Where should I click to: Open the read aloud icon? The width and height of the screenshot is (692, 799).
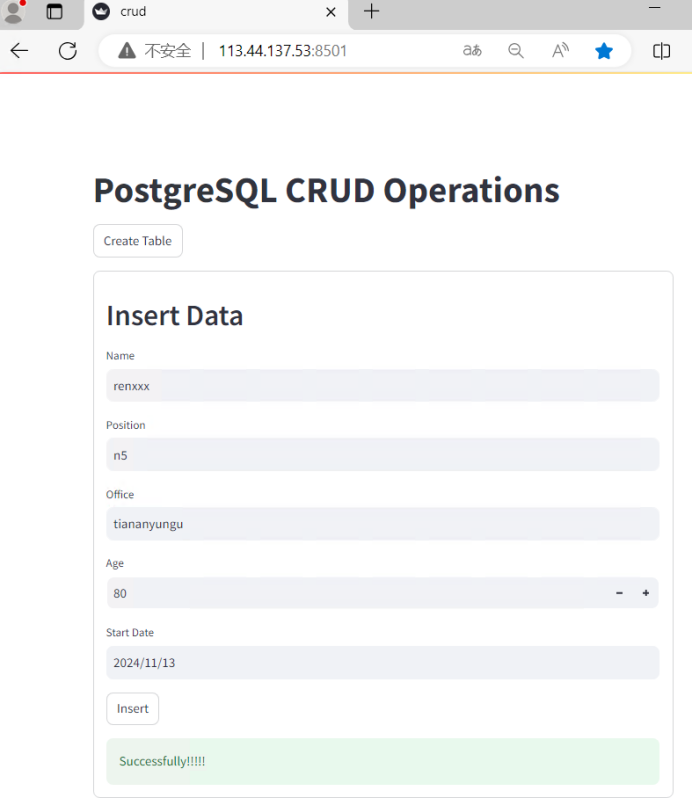561,51
